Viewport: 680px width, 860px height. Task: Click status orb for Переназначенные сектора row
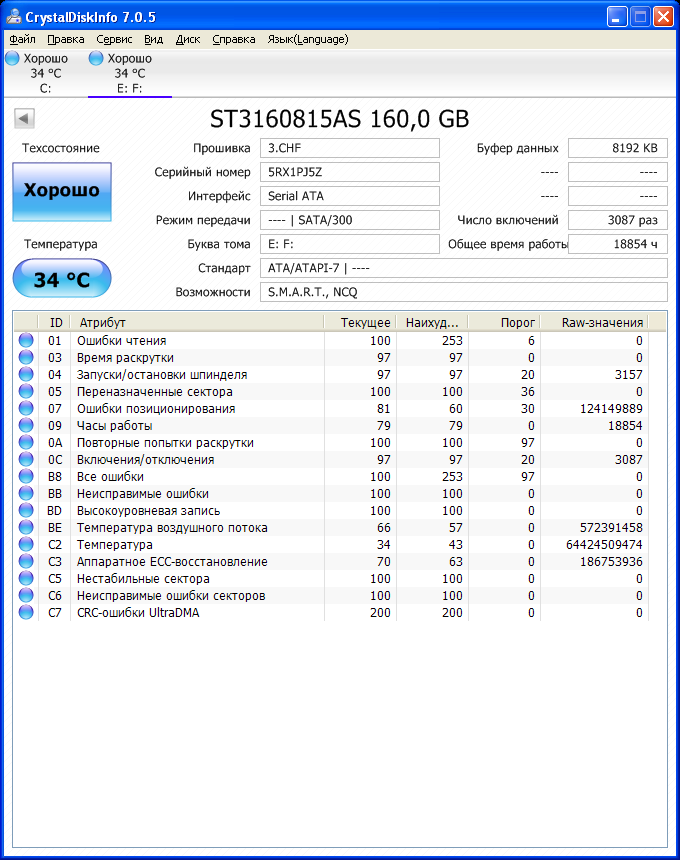coord(26,392)
